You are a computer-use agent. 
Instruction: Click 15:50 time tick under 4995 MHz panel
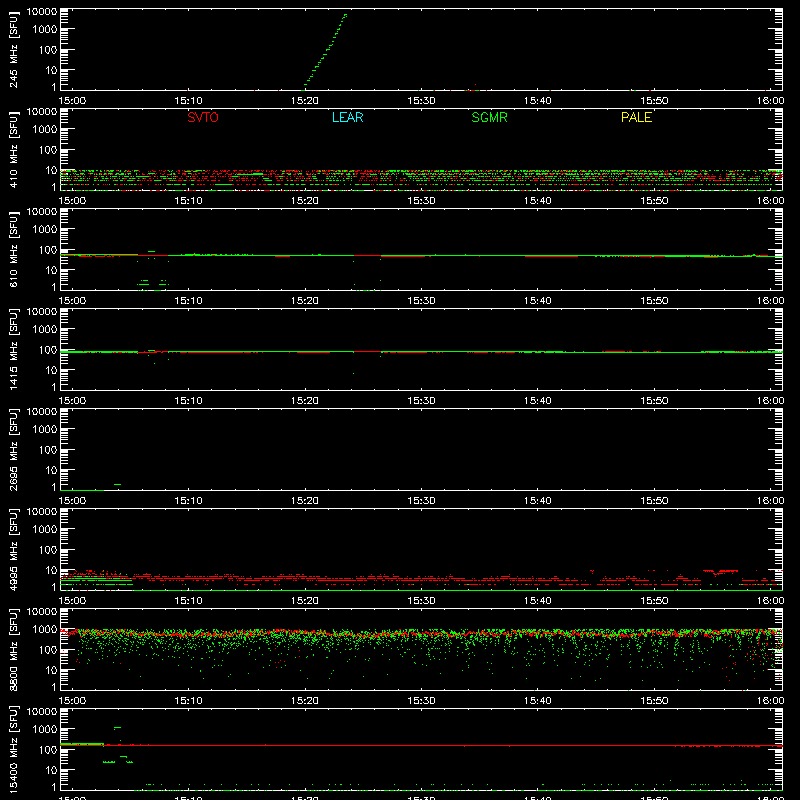[x=654, y=601]
